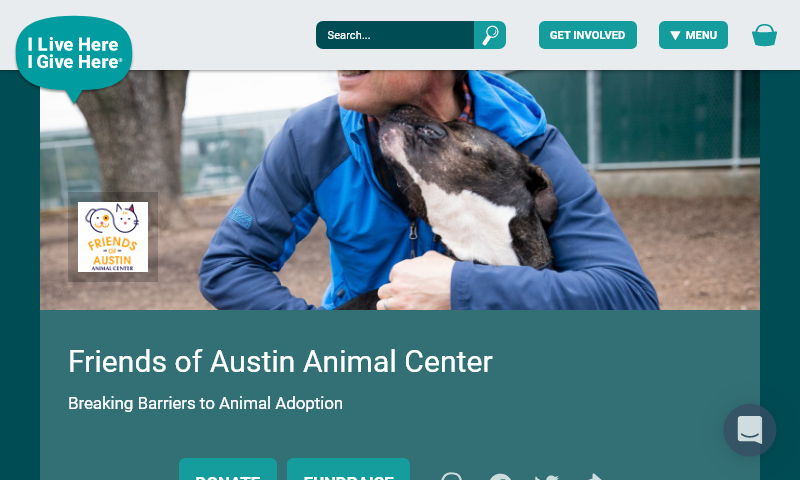The height and width of the screenshot is (480, 800).
Task: Open the chat support bubble
Action: click(x=749, y=430)
